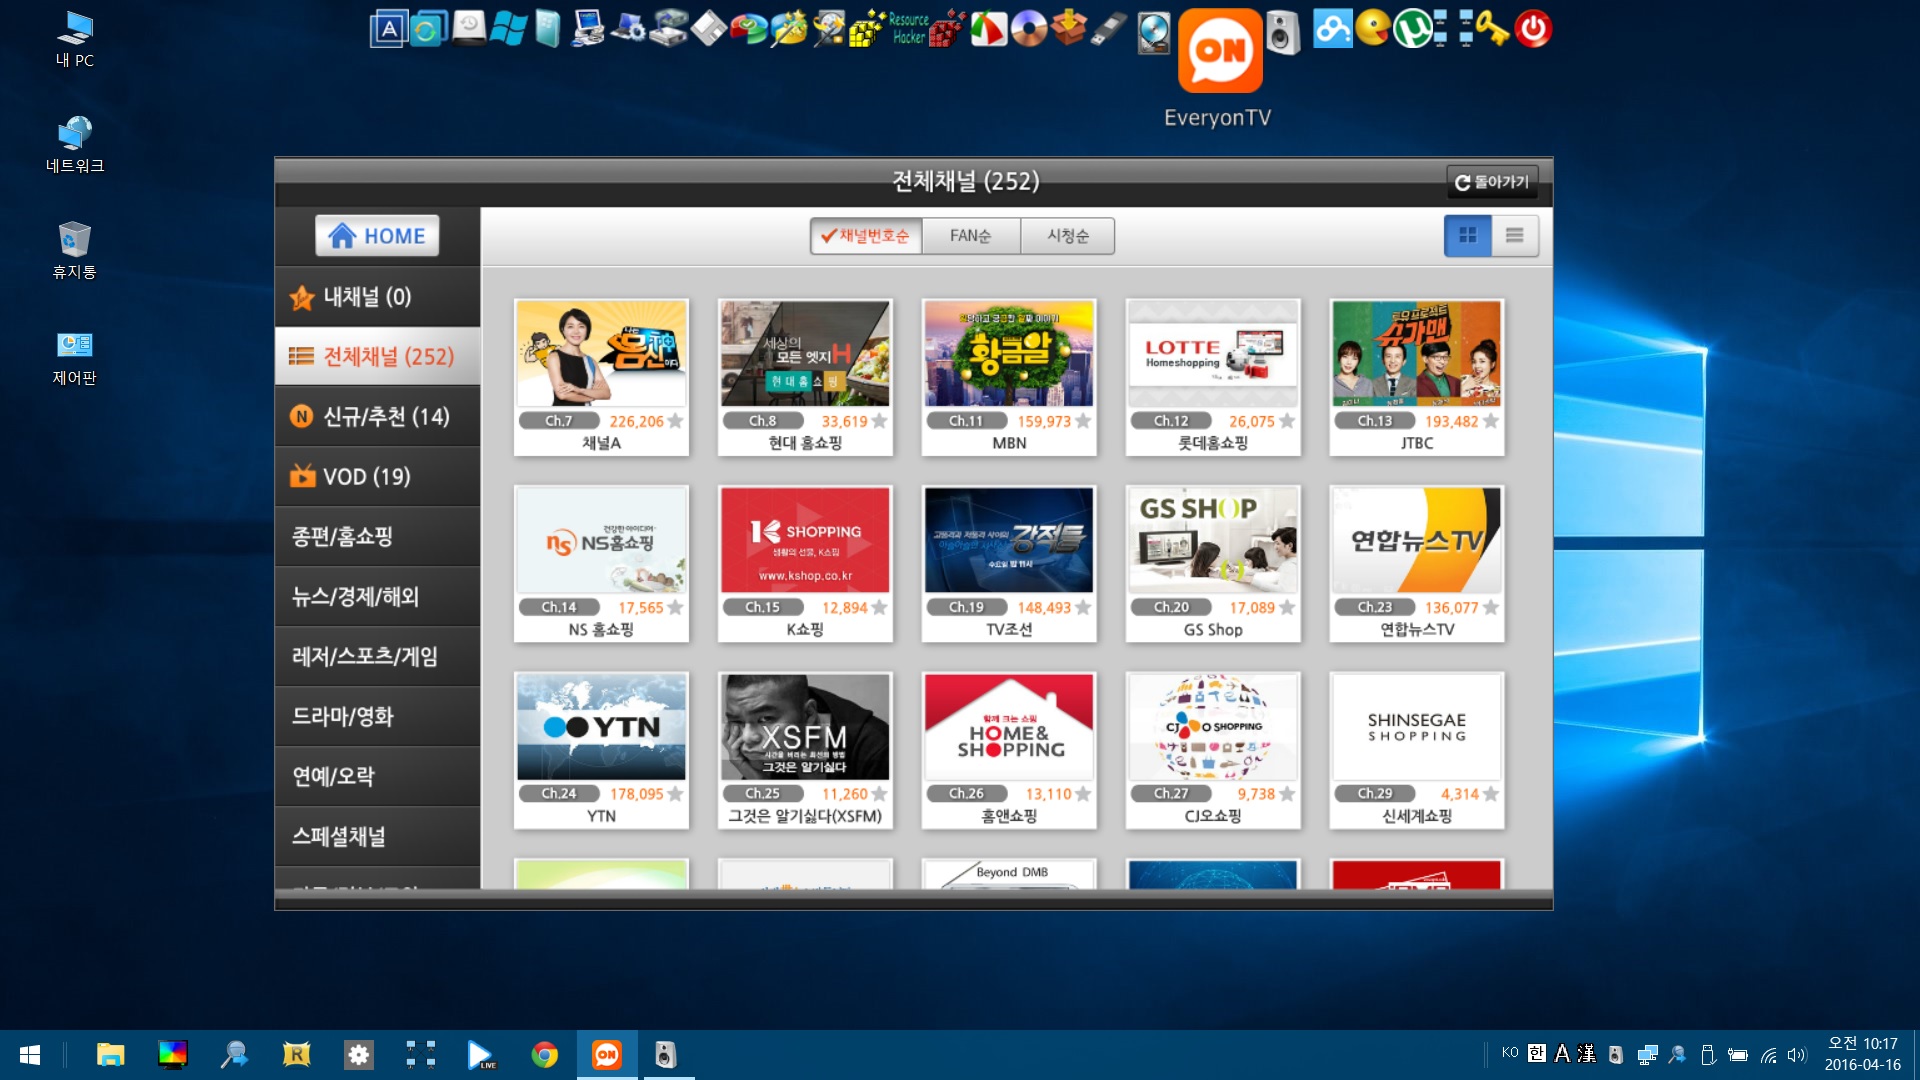Launch Resource Hacker from the dock

pyautogui.click(x=909, y=29)
